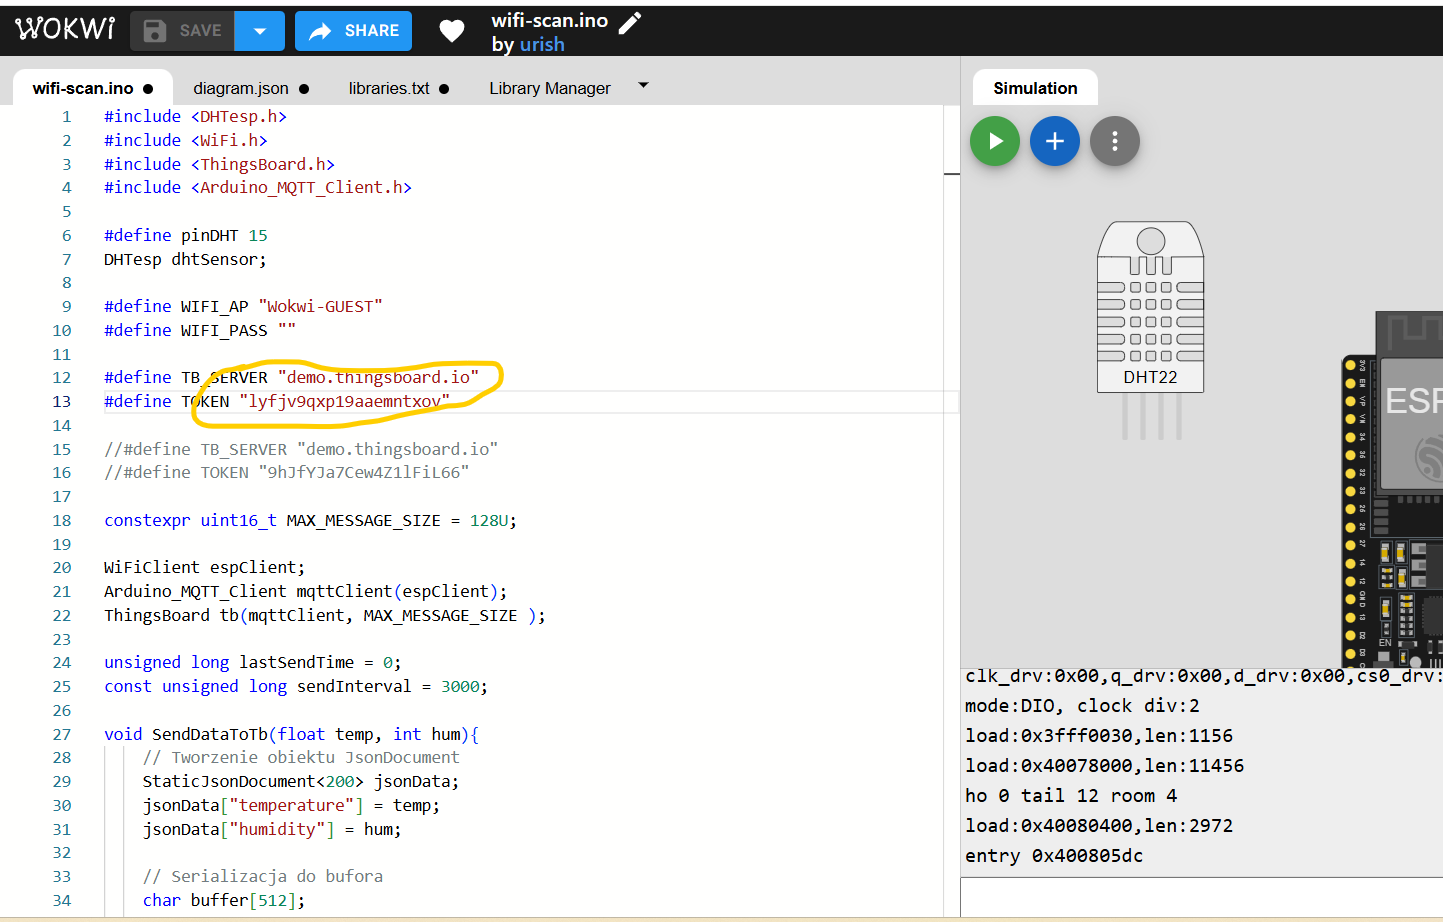Click the Wokwi logo
This screenshot has height=922, width=1443.
tap(65, 29)
